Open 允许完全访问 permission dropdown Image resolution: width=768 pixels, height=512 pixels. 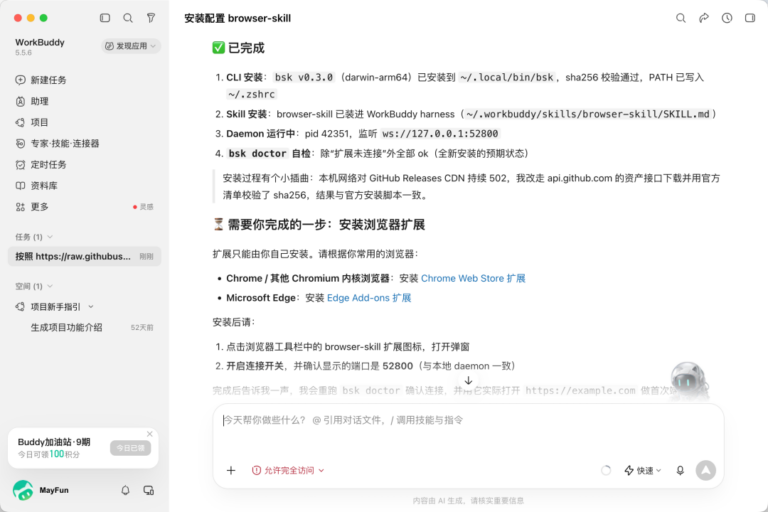(288, 470)
